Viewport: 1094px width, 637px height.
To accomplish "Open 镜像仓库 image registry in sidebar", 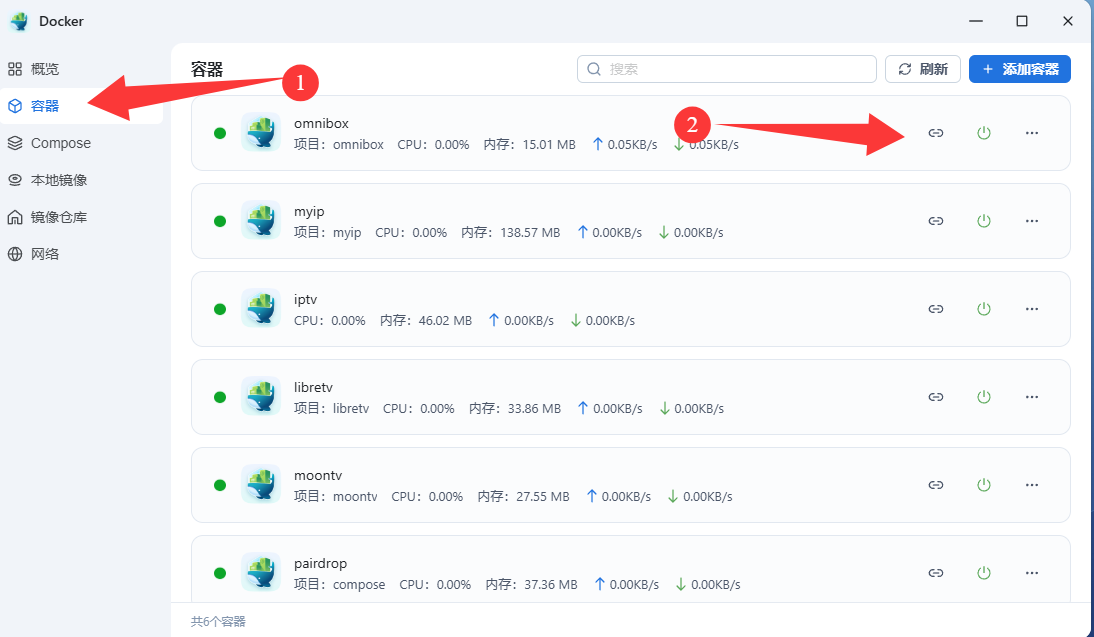I will [81, 217].
